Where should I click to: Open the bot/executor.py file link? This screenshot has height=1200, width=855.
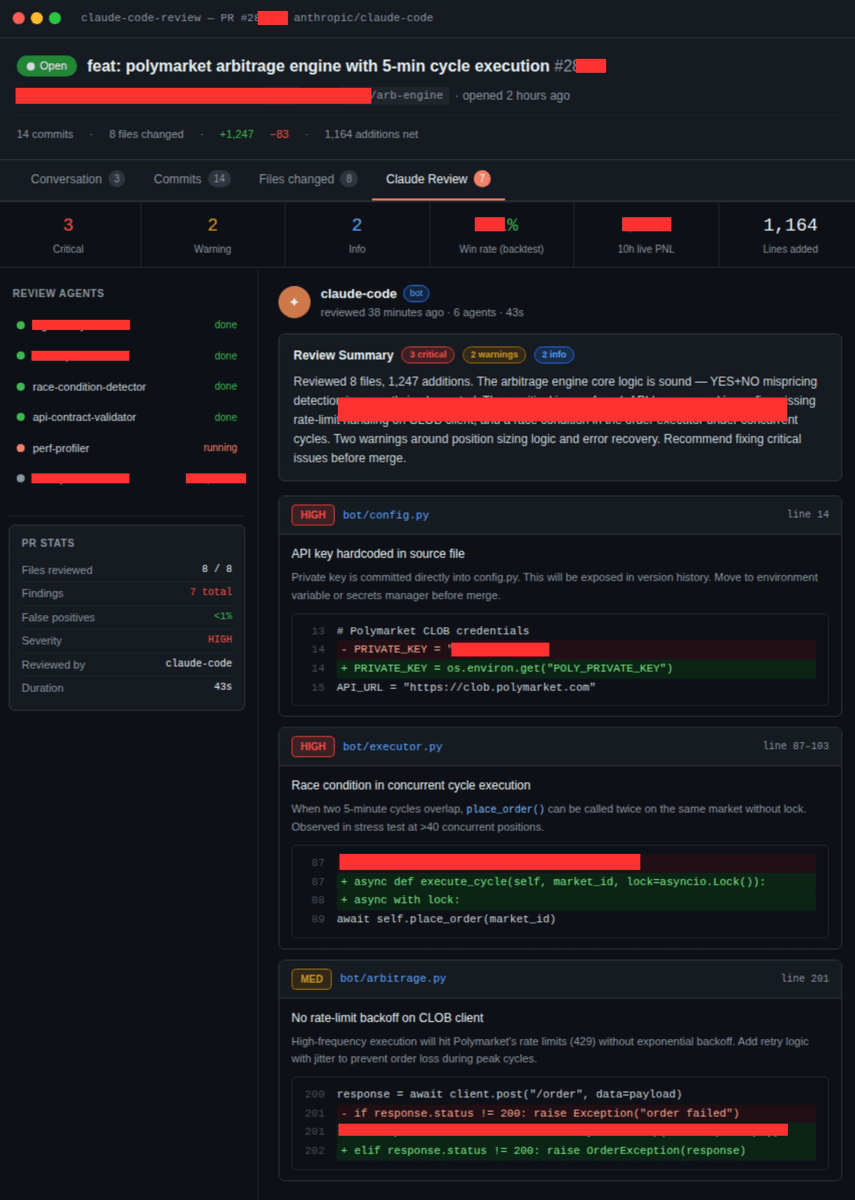point(393,746)
